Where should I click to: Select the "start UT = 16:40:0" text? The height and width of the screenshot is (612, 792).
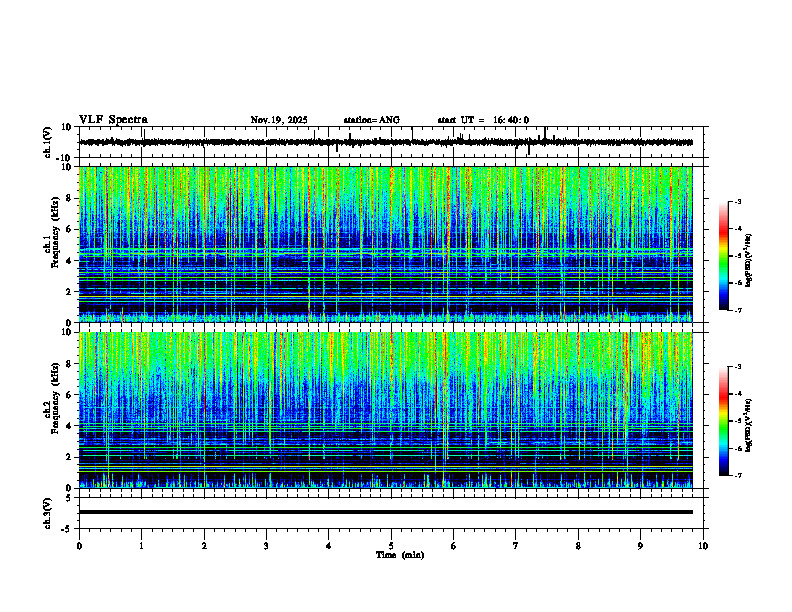483,120
